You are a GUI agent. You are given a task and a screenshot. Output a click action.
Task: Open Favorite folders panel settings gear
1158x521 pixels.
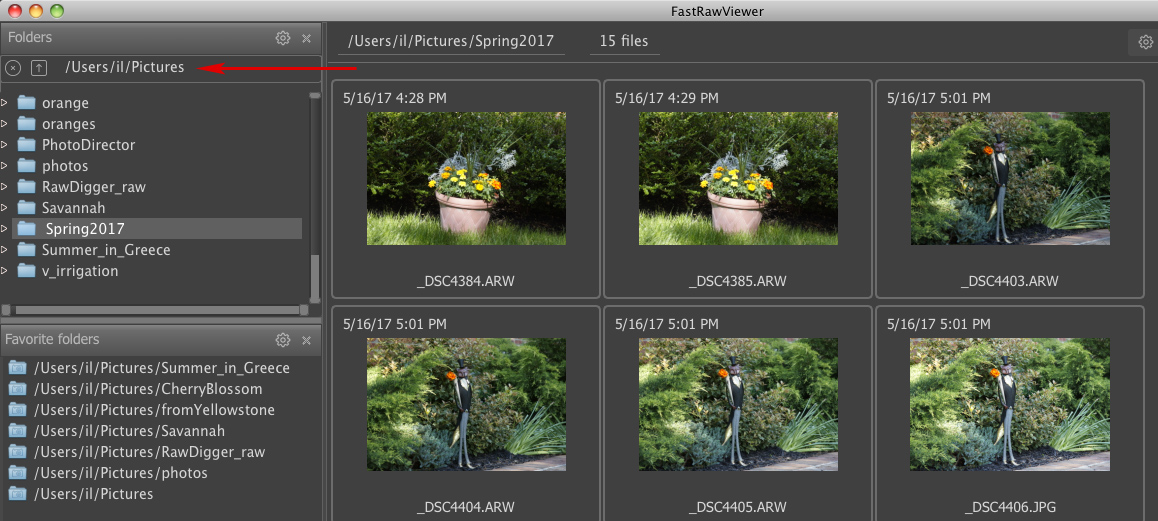(x=283, y=340)
